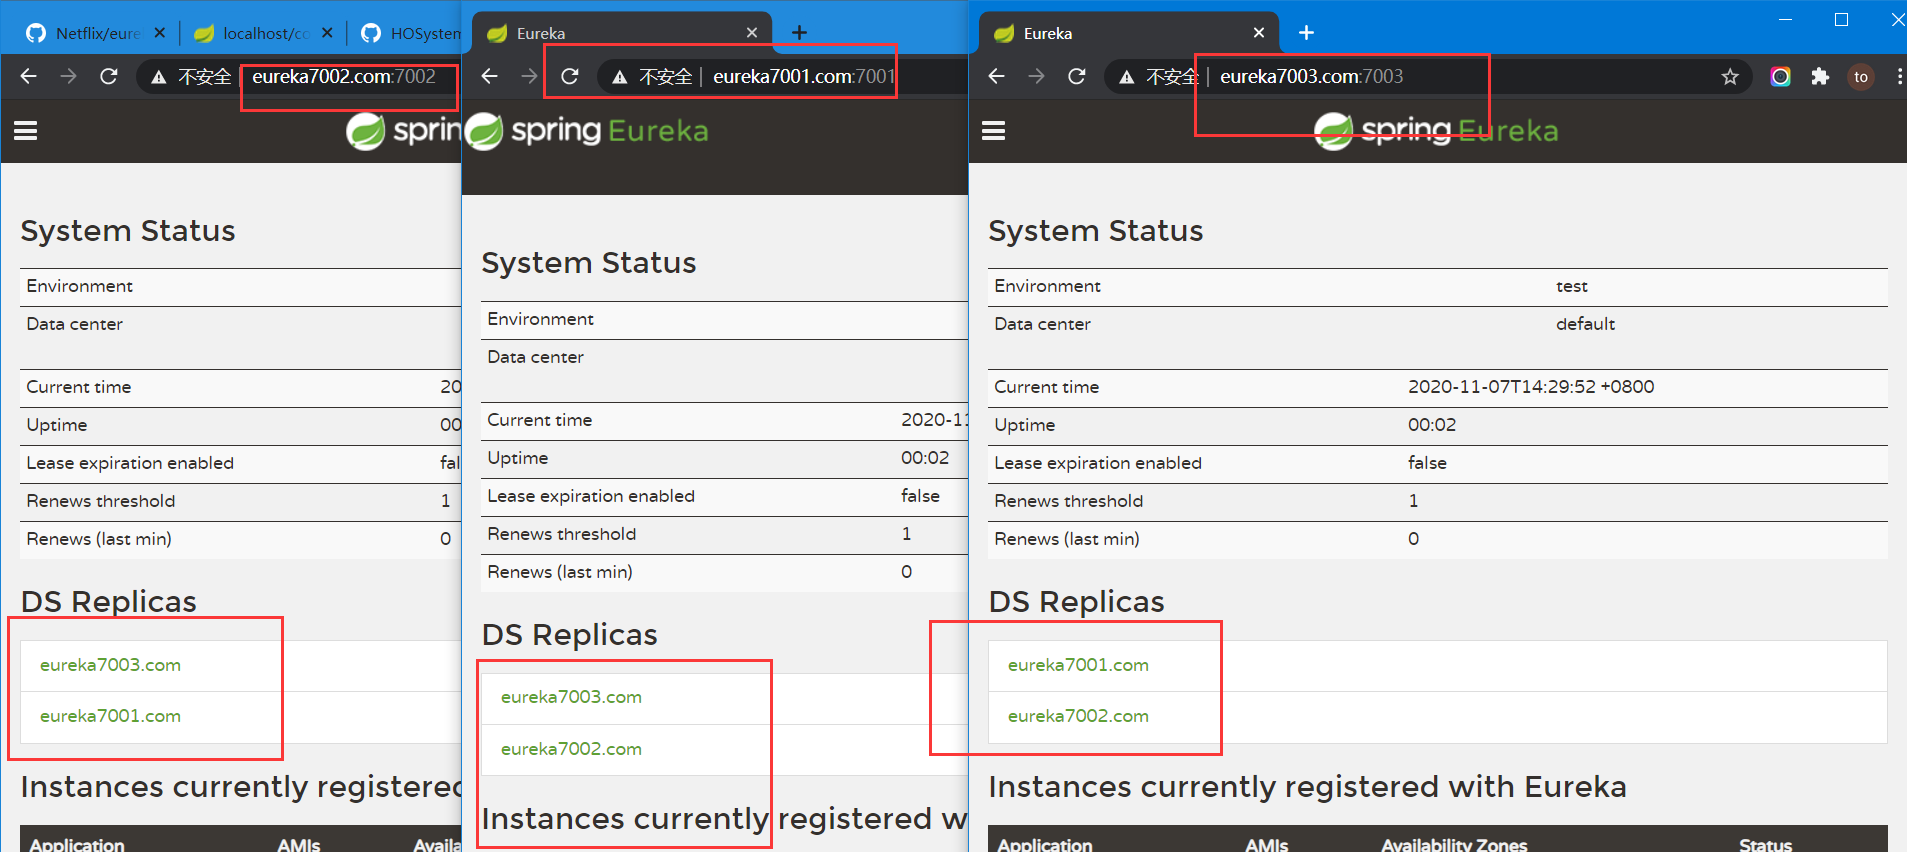The width and height of the screenshot is (1907, 852).
Task: Open a new tab in the middle window
Action: point(799,33)
